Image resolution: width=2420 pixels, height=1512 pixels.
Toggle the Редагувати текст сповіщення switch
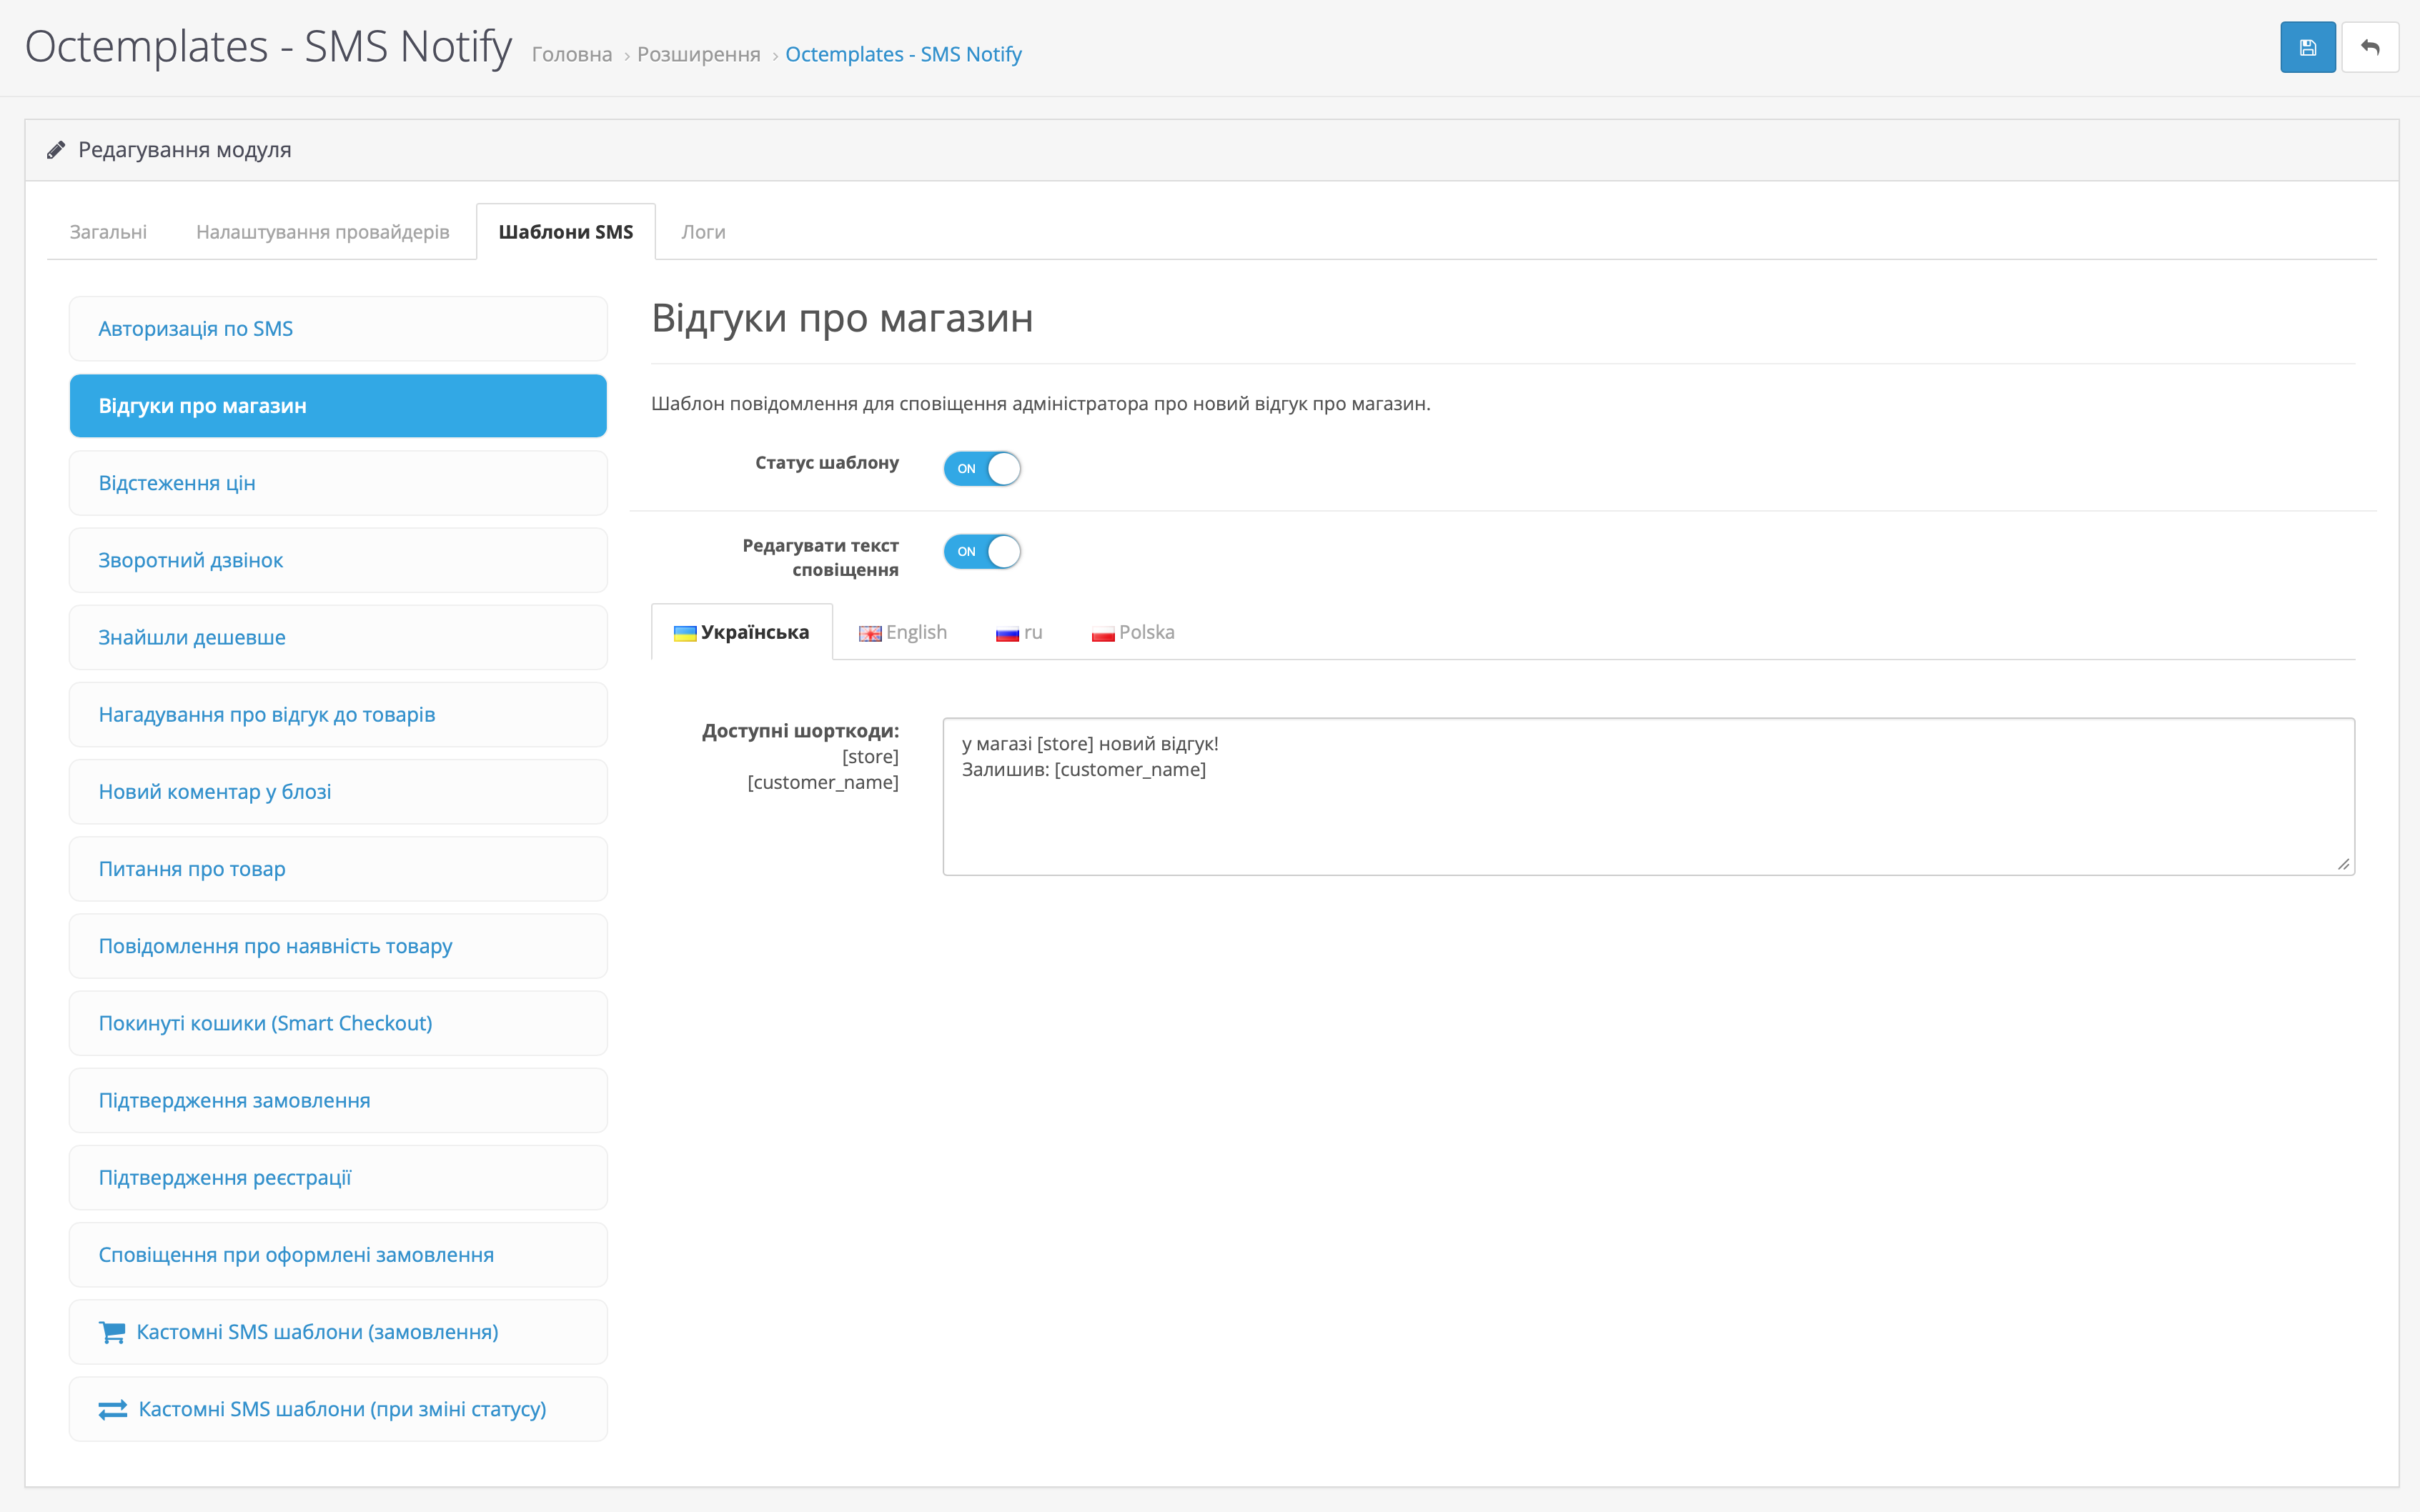point(982,551)
